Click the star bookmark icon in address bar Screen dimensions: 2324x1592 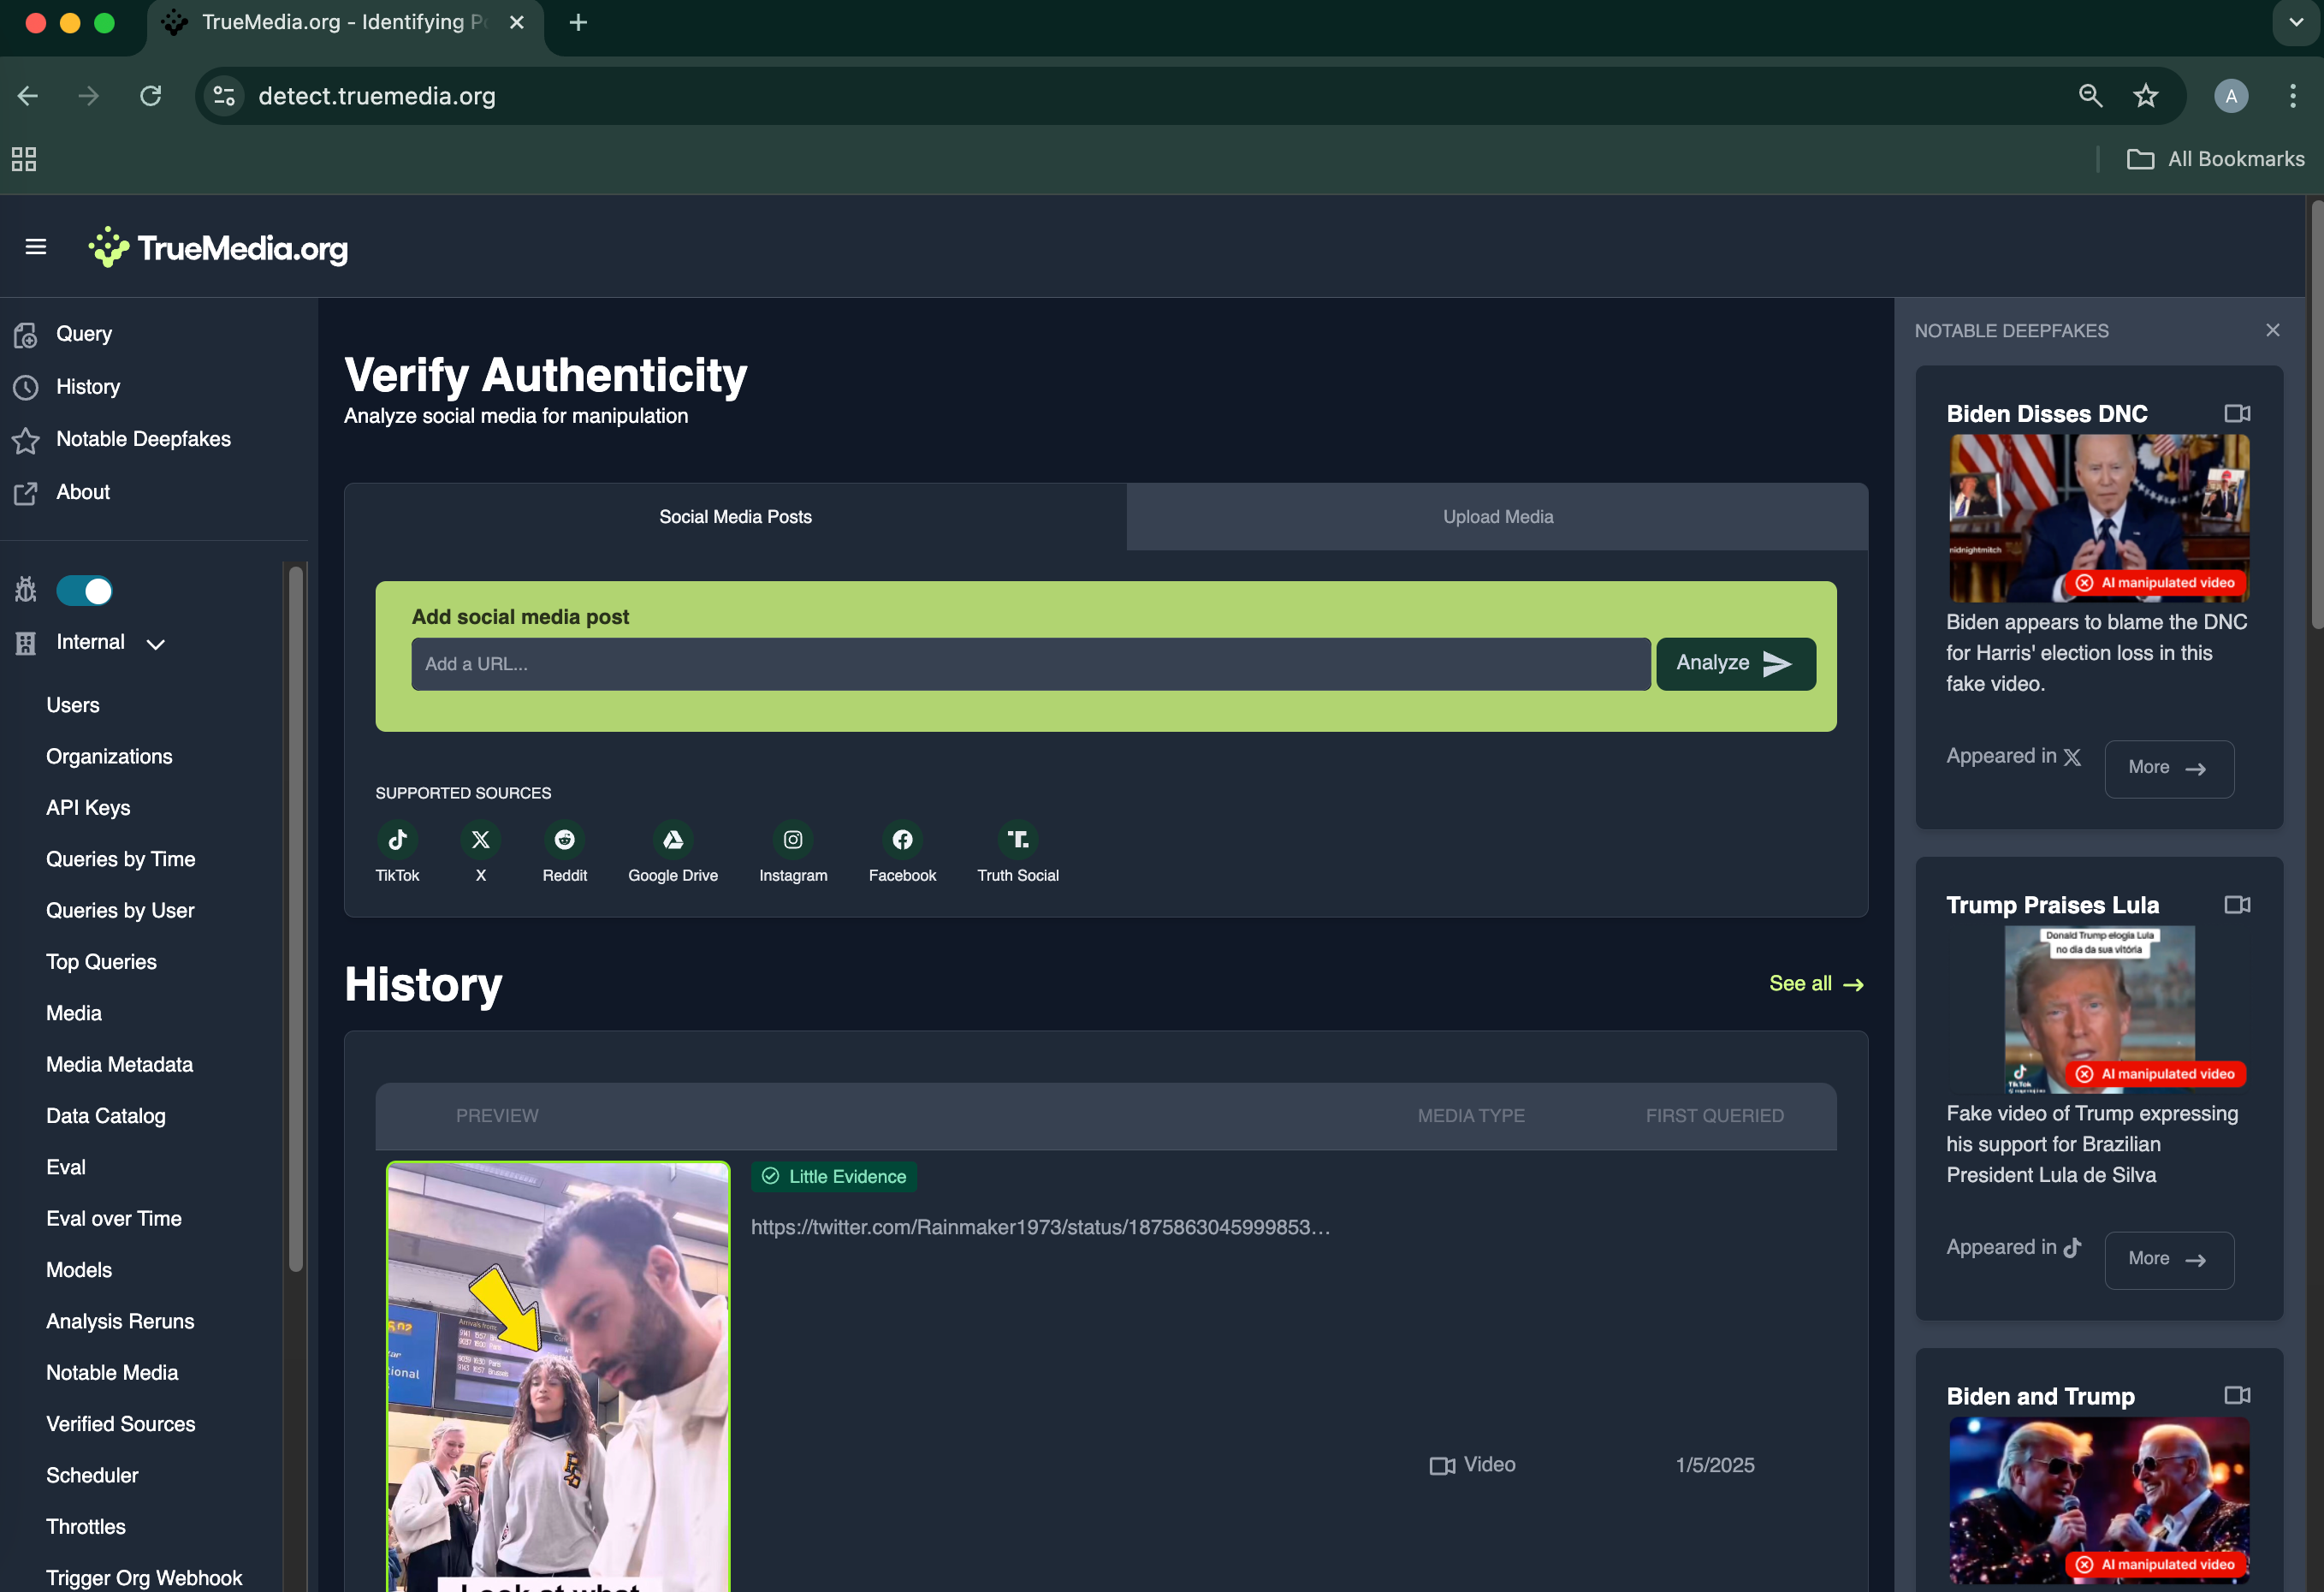[x=2145, y=96]
